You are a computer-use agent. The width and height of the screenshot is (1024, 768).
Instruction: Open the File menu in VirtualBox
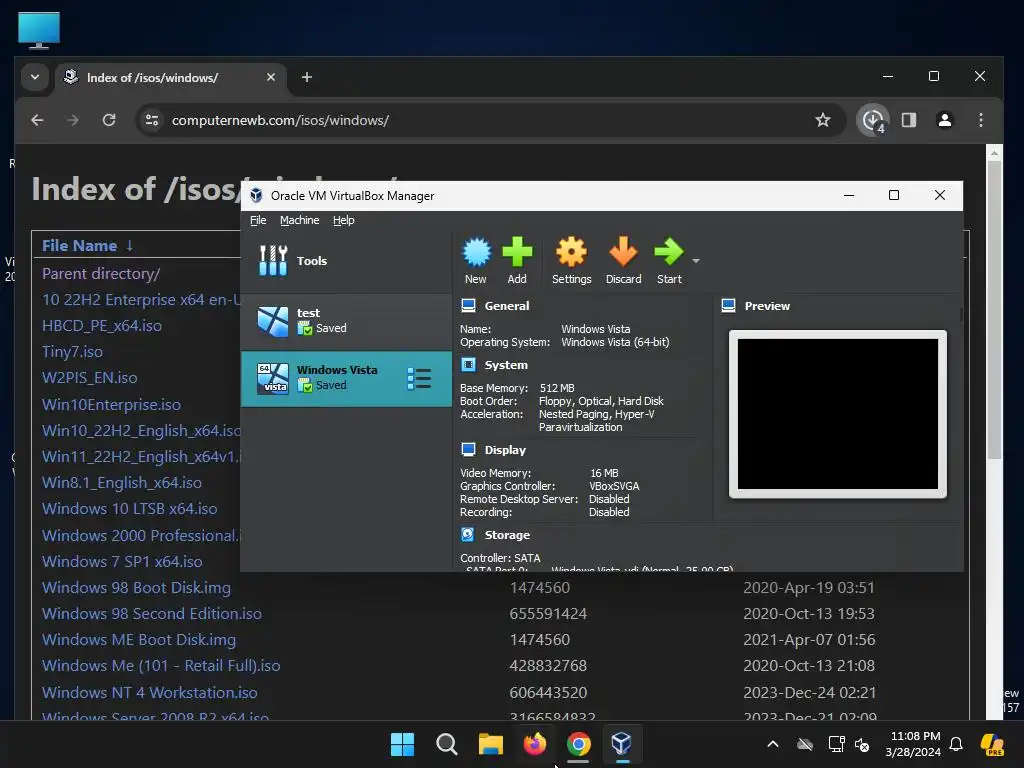point(258,220)
